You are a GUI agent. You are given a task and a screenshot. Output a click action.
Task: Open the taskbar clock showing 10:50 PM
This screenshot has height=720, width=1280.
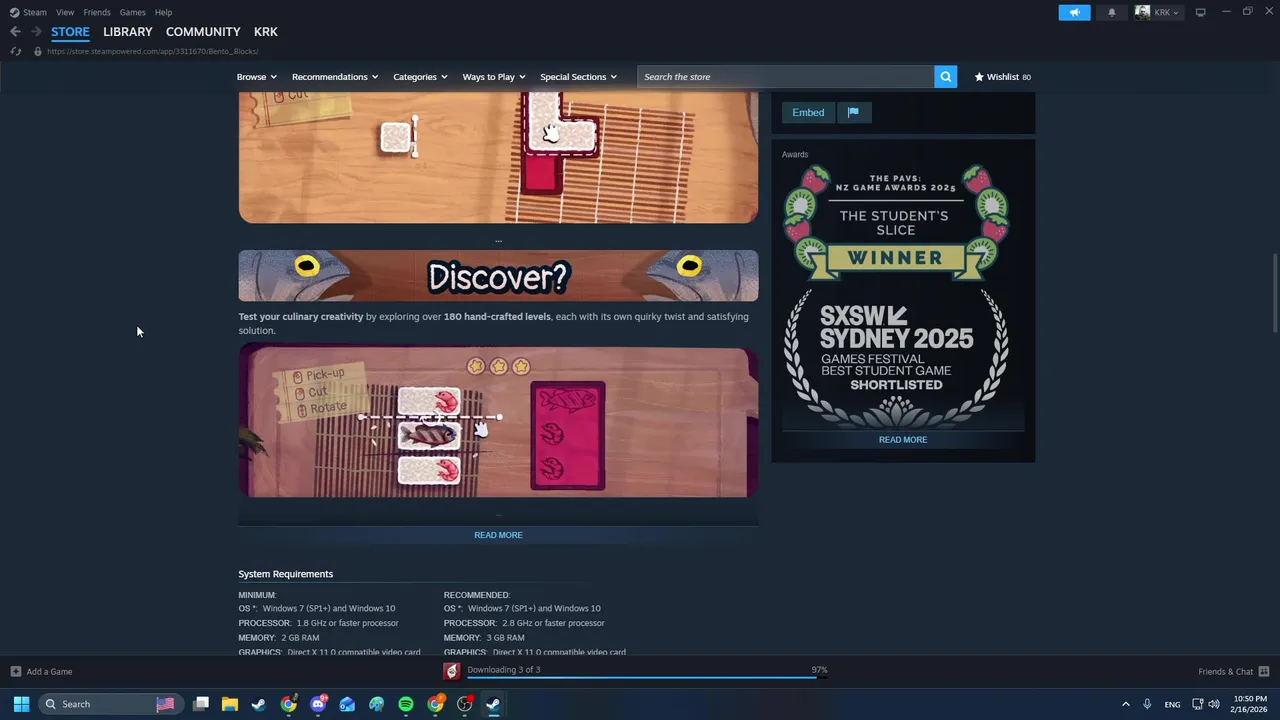[x=1250, y=704]
